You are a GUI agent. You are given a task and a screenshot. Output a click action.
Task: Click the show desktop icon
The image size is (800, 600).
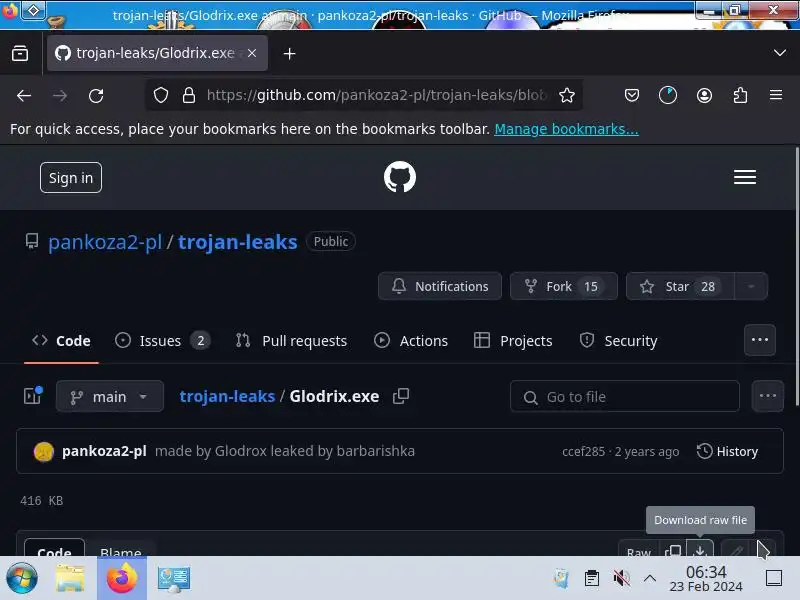774,578
